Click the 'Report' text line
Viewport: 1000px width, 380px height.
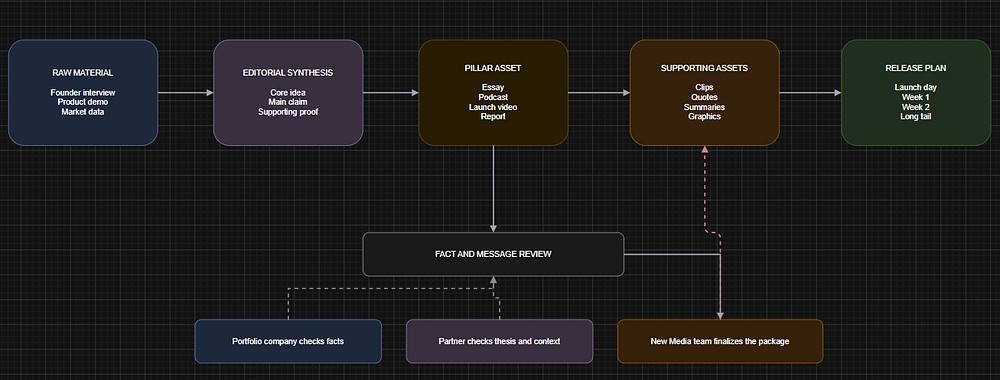493,117
